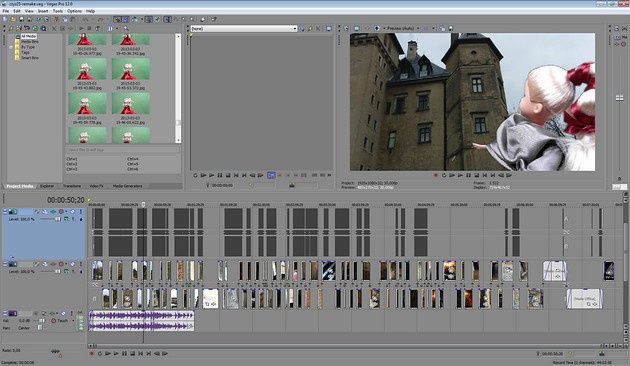Open Touch automation mode dropdown on audio track

(73, 321)
